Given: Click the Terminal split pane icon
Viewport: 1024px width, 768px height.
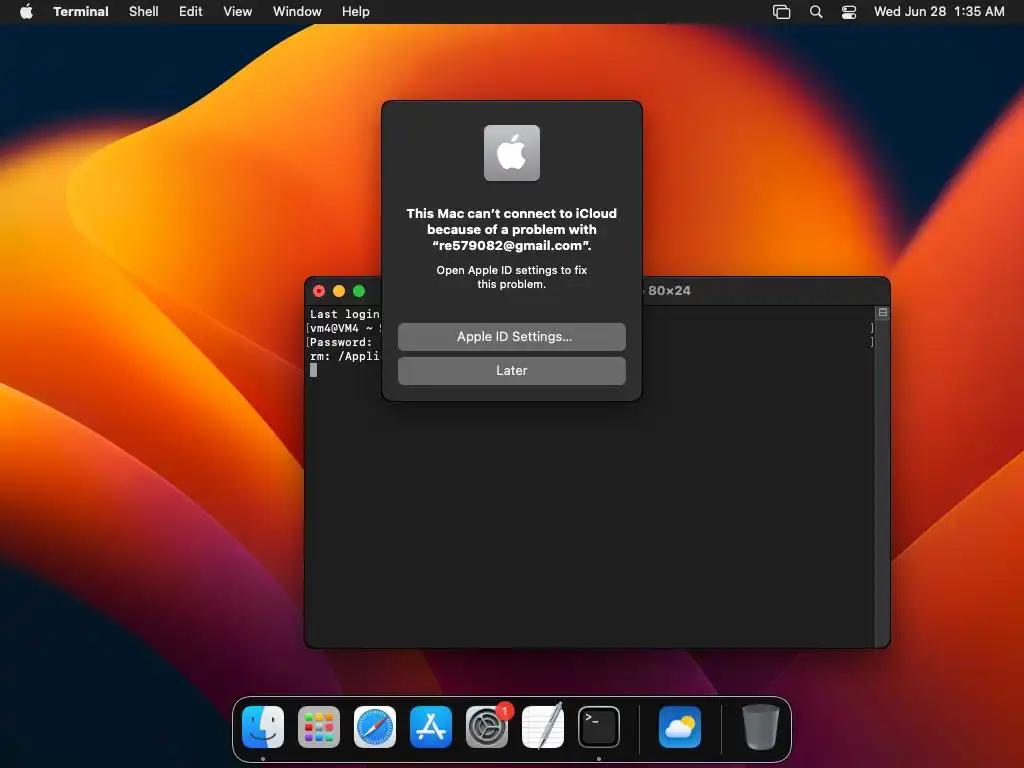Looking at the screenshot, I should (x=882, y=313).
